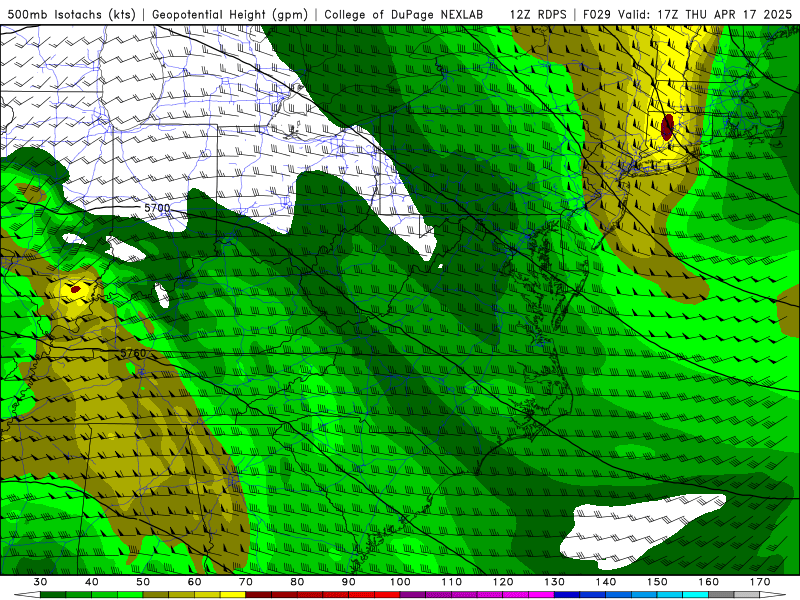This screenshot has height=600, width=800.
Task: Click the legend label 50
Action: [143, 582]
